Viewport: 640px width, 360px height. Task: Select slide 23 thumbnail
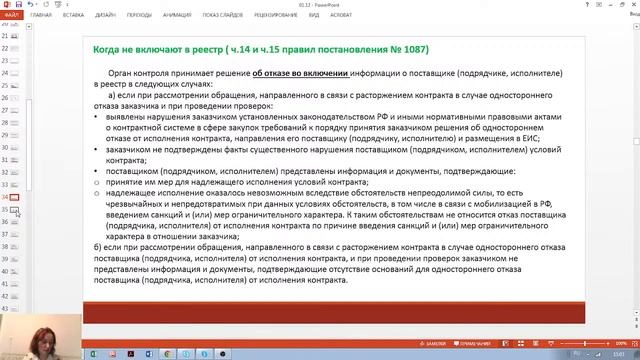coord(14,61)
